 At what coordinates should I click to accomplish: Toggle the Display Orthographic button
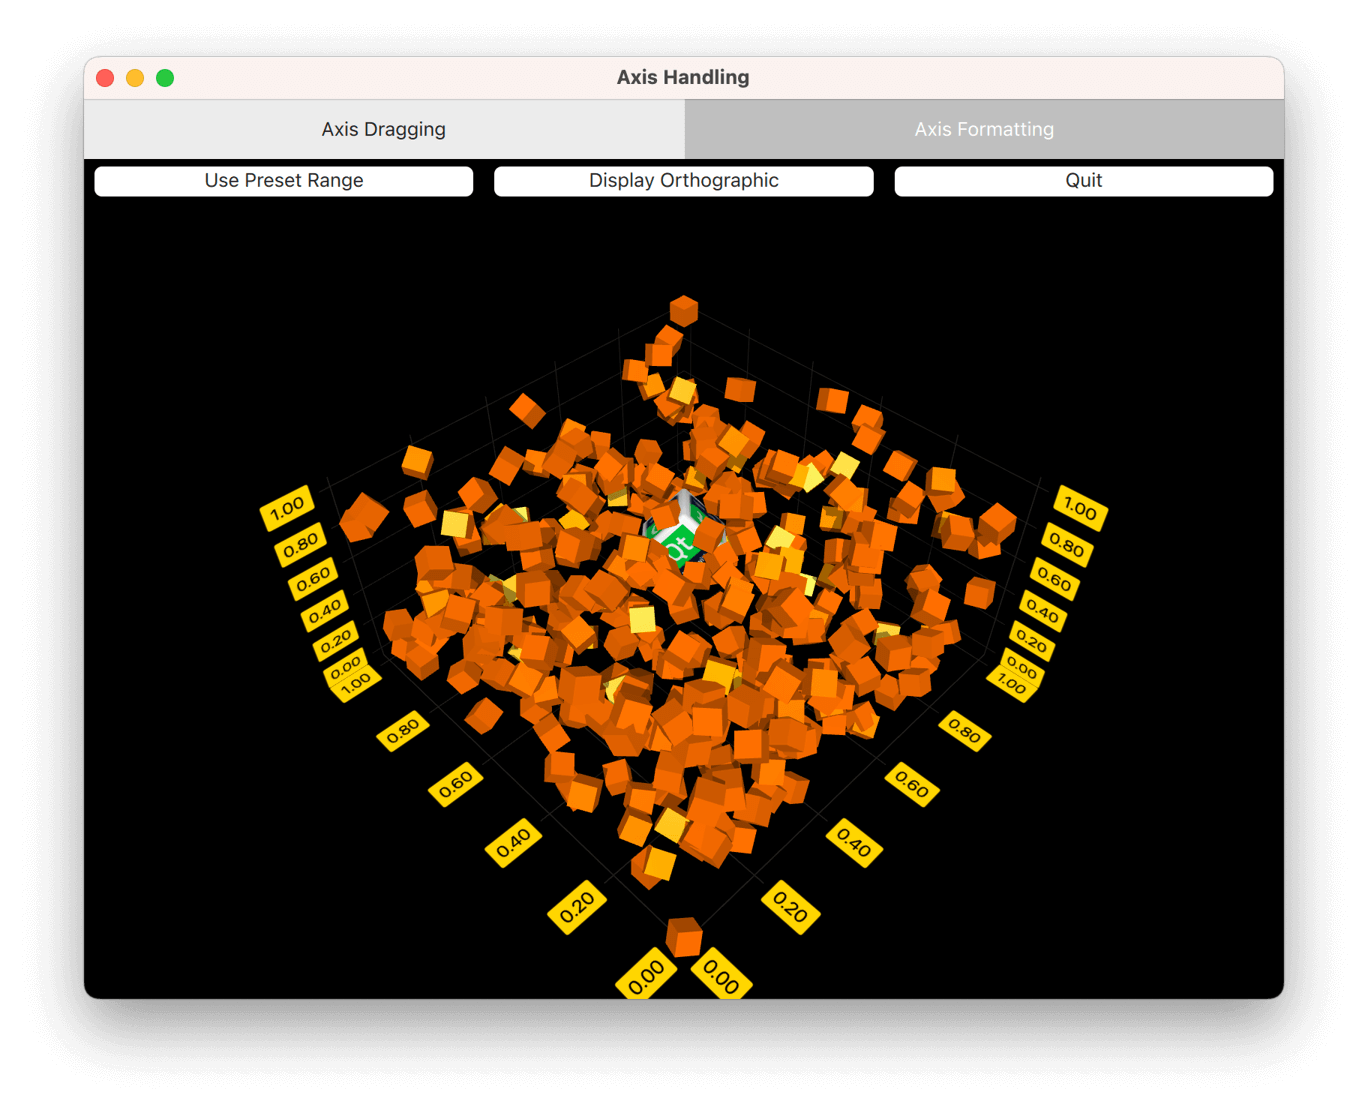point(683,181)
